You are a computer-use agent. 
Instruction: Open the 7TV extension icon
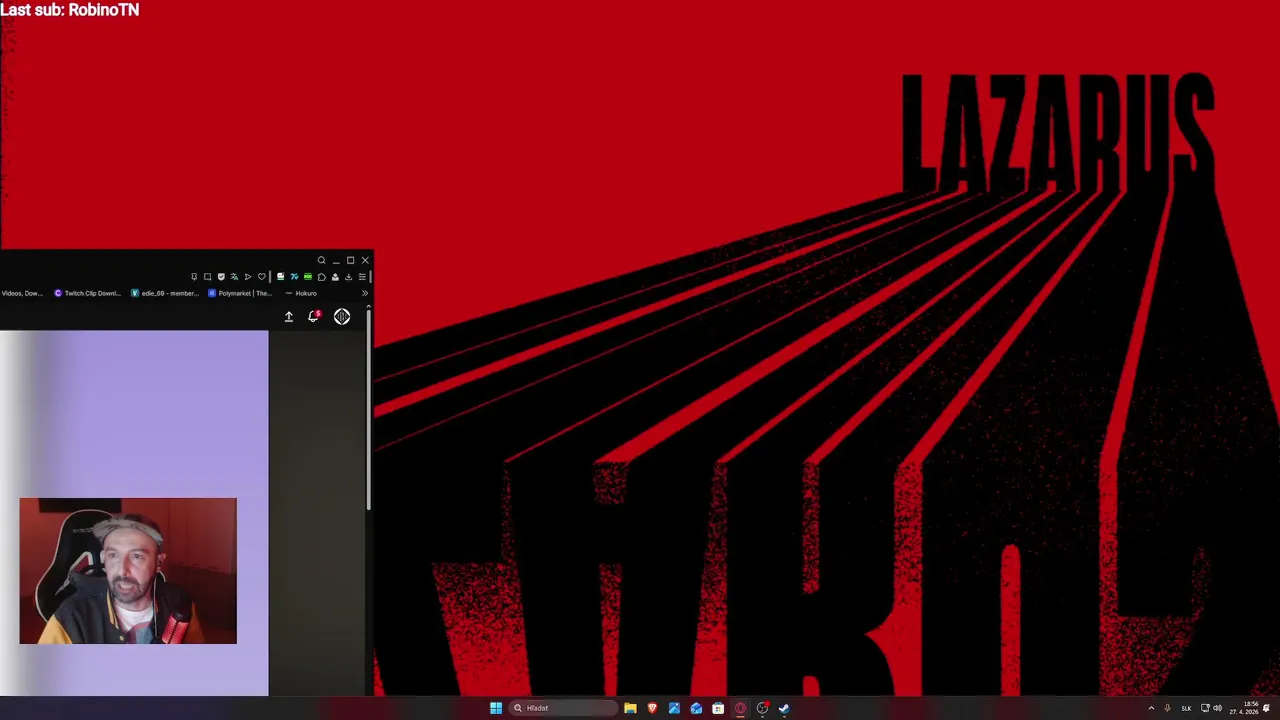294,277
